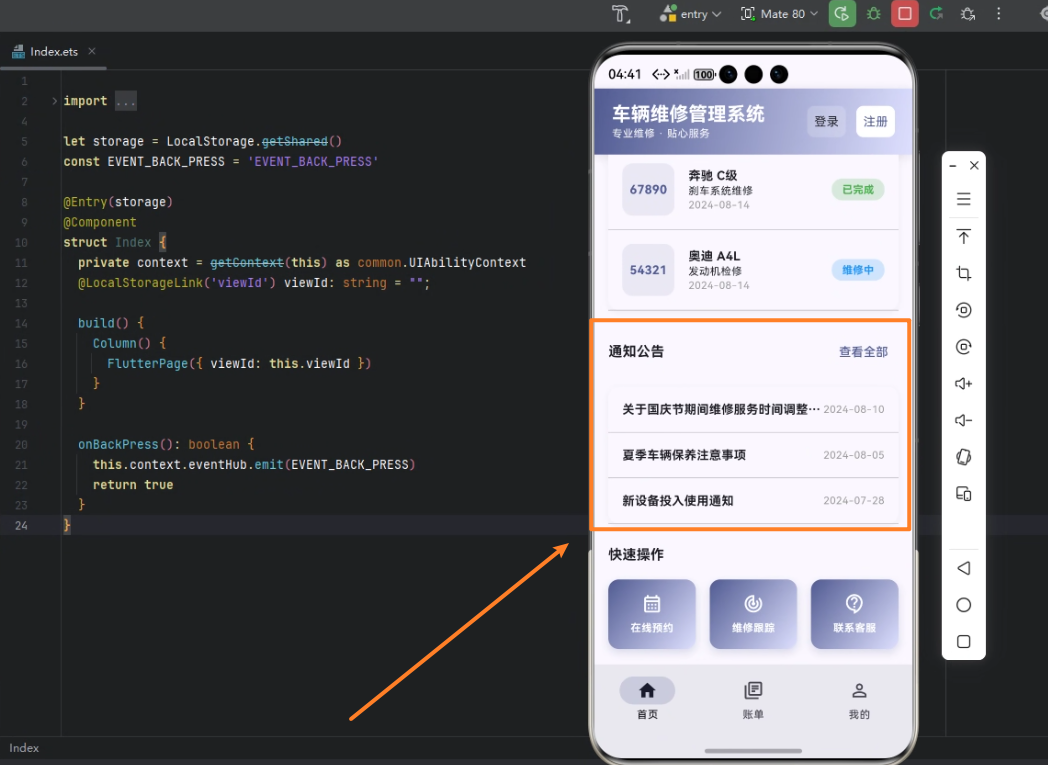Click the 注册 button in the emulator

[875, 122]
